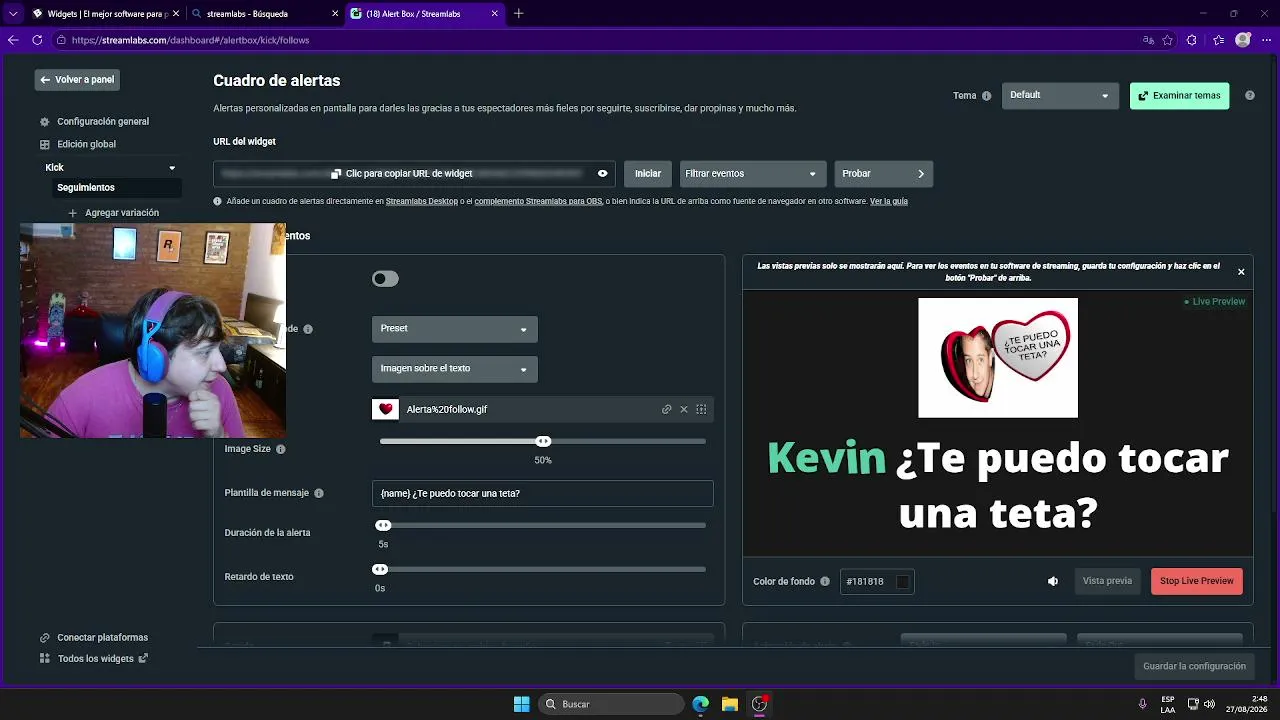Open the Tema Default dropdown

pos(1060,95)
